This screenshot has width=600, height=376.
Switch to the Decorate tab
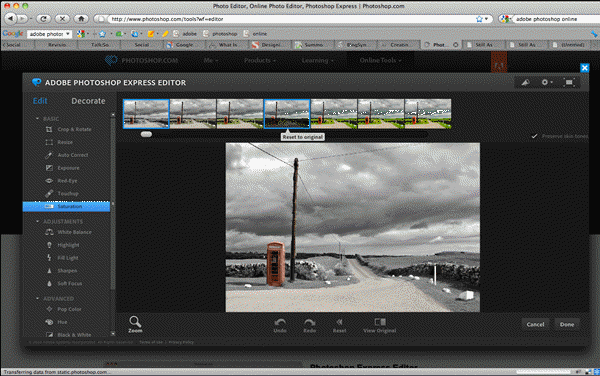tap(88, 101)
